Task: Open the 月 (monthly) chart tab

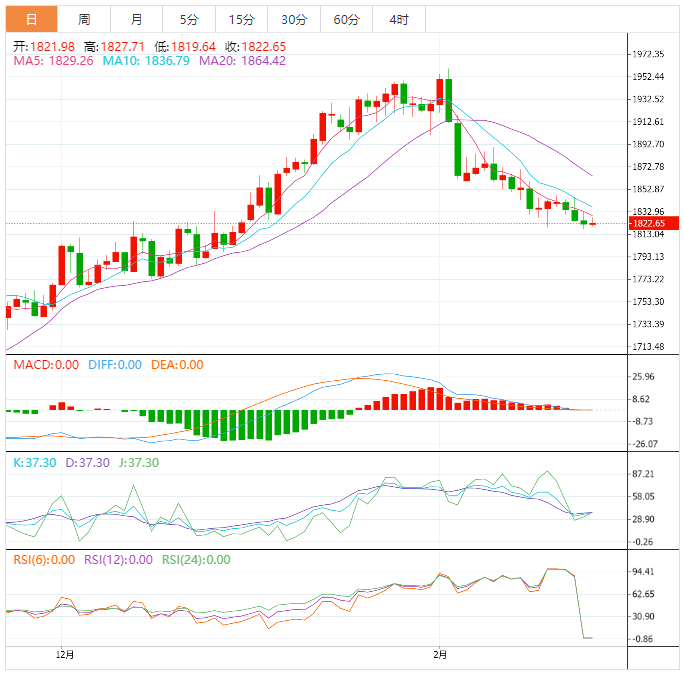Action: tap(136, 19)
